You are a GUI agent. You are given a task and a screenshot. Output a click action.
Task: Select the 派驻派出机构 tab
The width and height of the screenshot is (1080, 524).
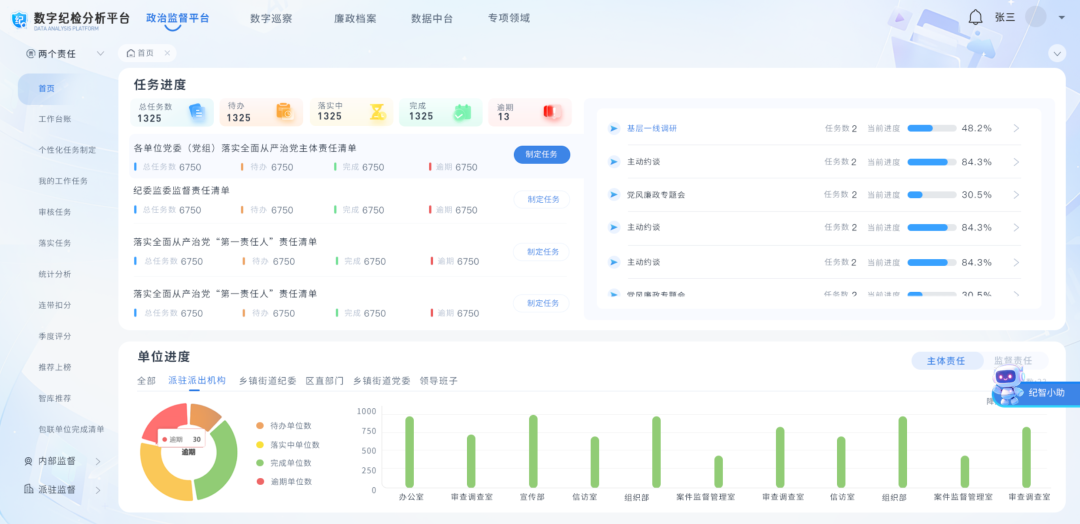pyautogui.click(x=197, y=381)
